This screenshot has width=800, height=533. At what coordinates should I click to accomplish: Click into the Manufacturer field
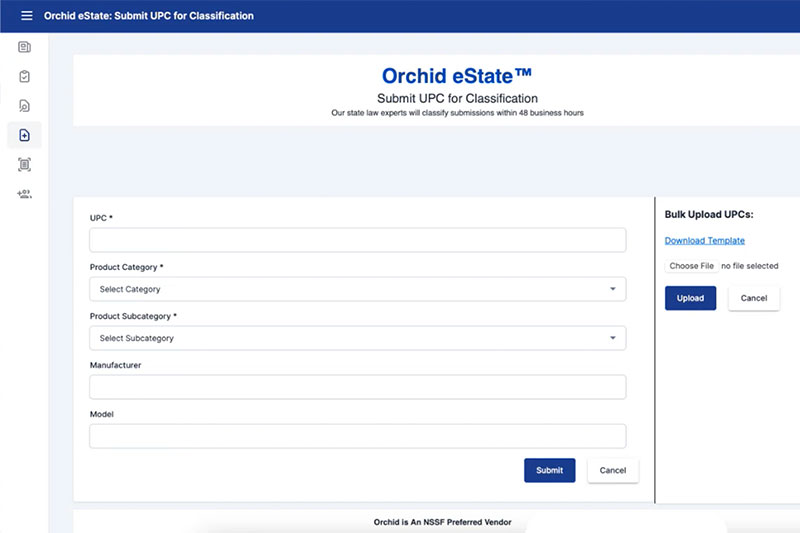[x=358, y=387]
